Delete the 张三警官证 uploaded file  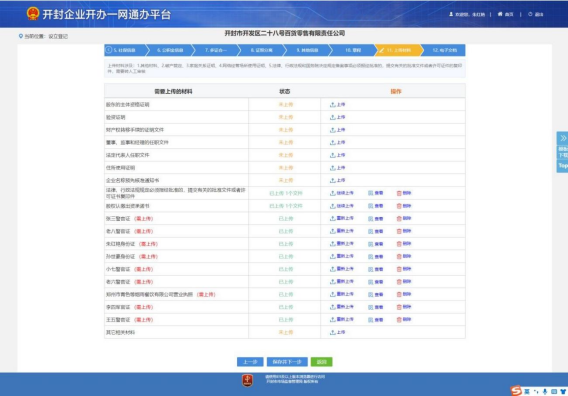pos(404,218)
